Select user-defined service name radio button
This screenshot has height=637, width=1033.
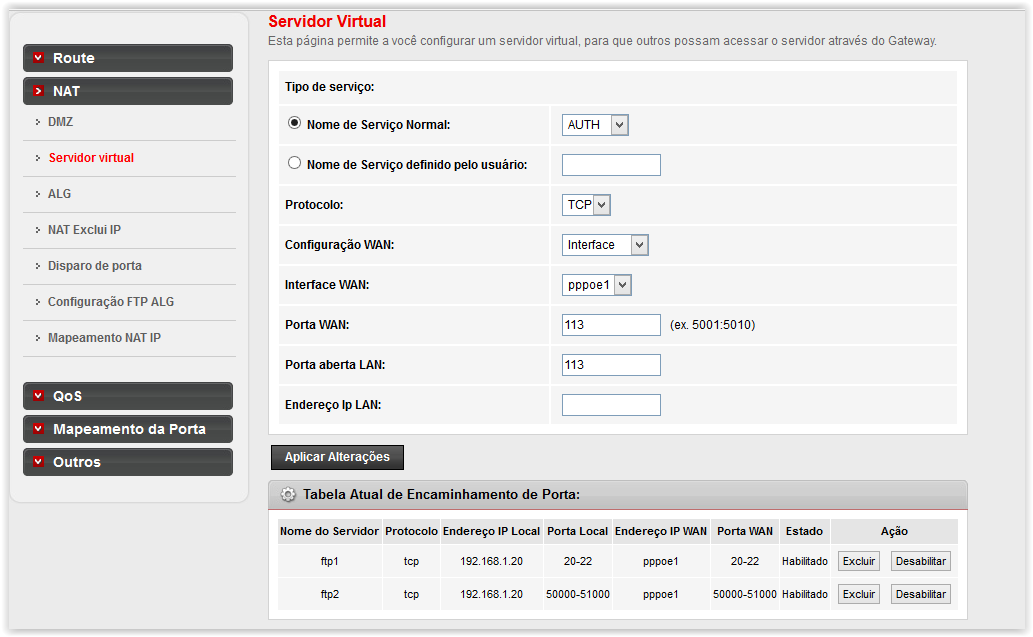click(294, 163)
